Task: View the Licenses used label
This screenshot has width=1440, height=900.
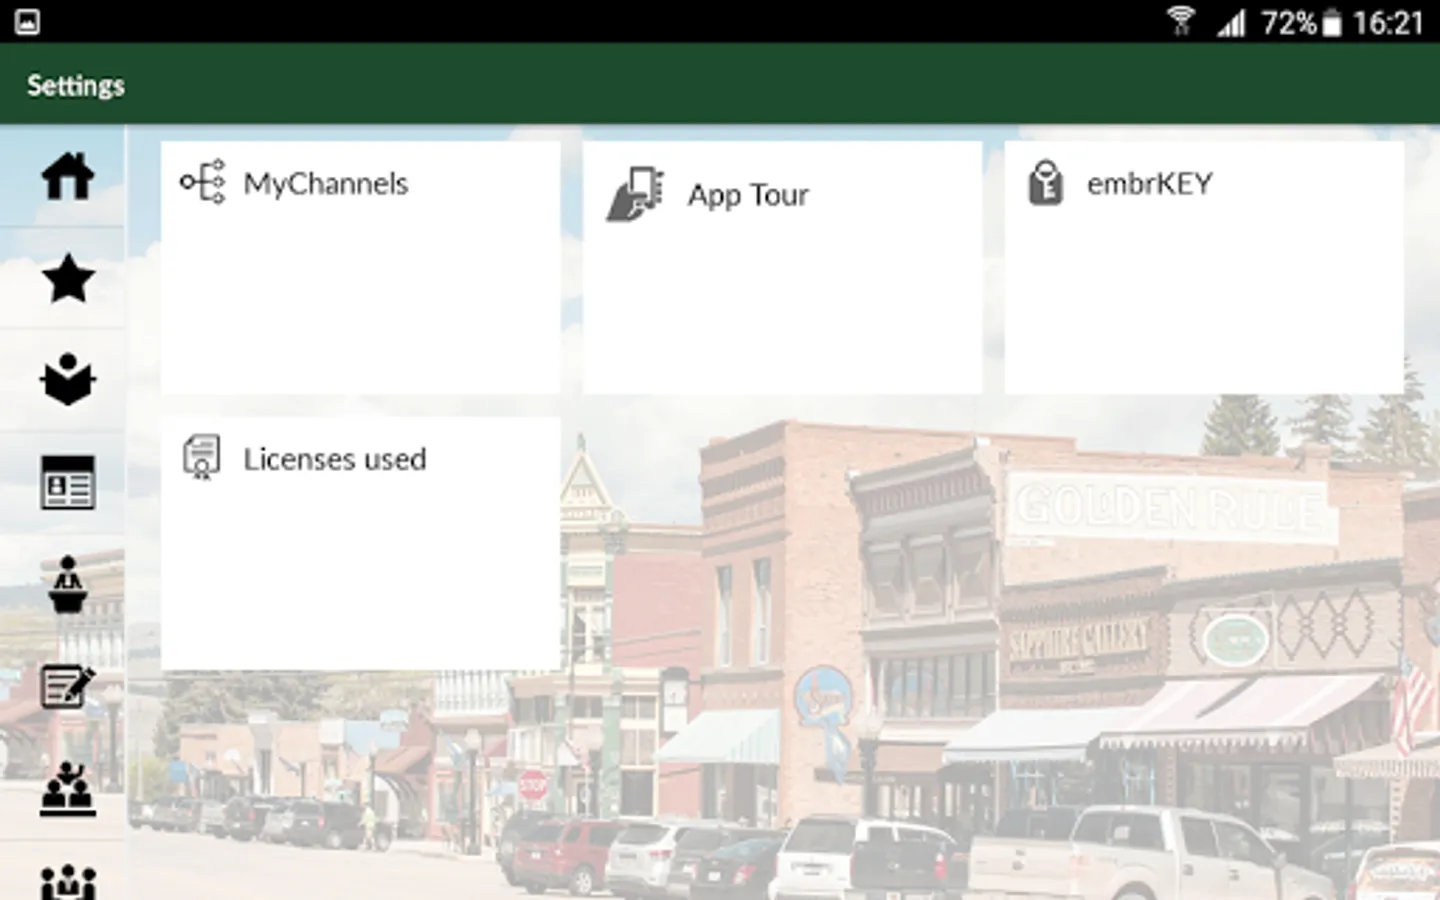Action: tap(335, 459)
